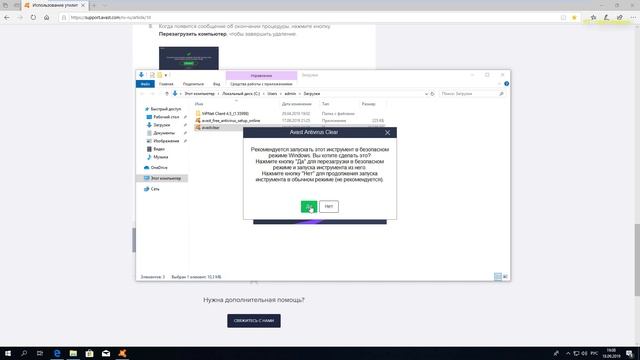Sort files by Имя column header
This screenshot has width=640, height=360.
(199, 104)
